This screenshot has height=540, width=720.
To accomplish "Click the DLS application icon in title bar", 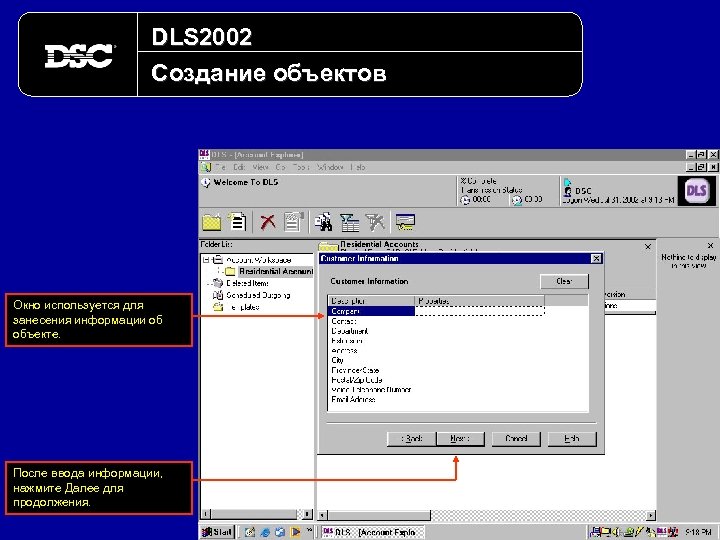I will 204,154.
